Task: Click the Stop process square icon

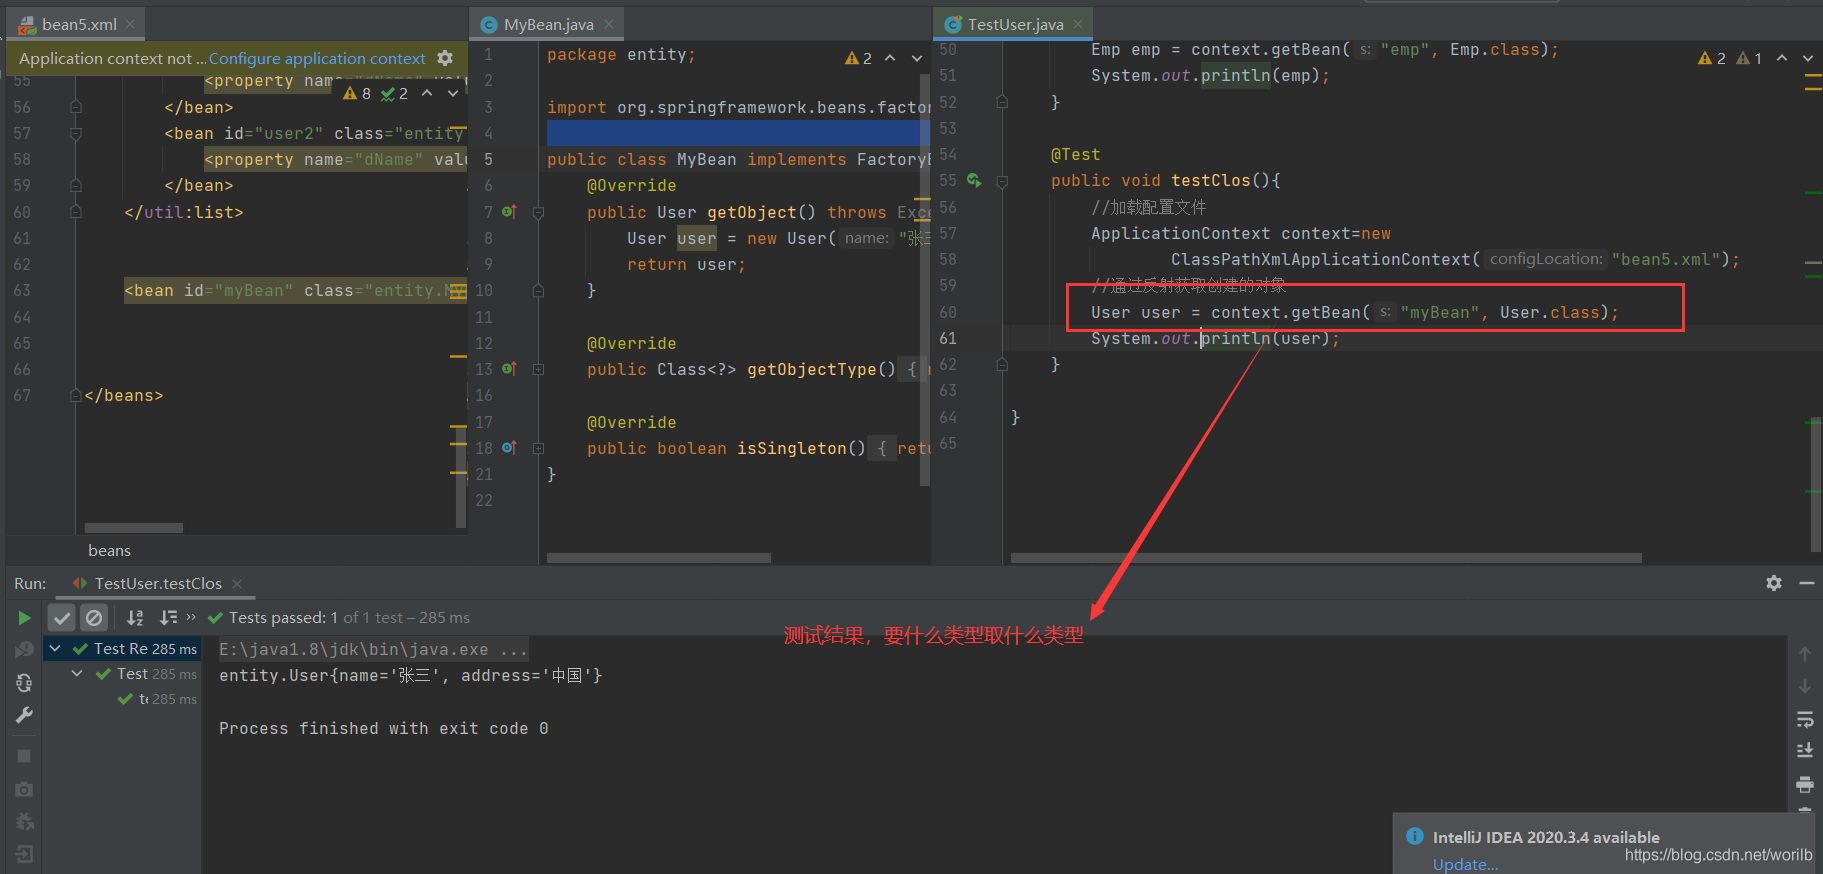Action: coord(24,756)
